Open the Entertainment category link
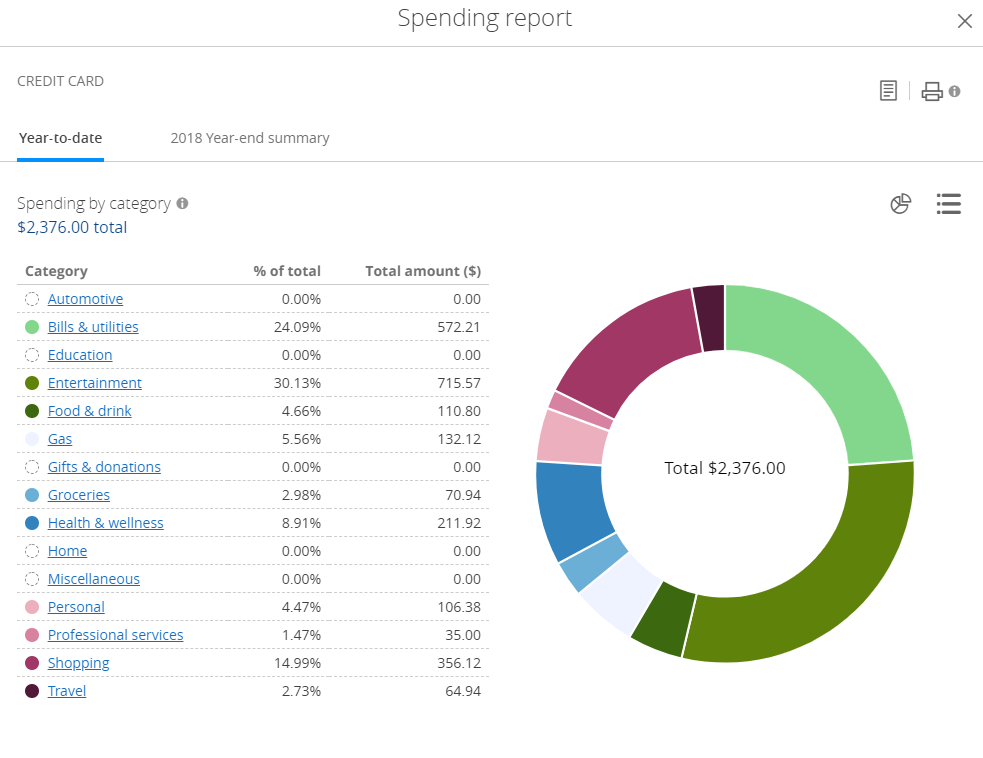 94,383
